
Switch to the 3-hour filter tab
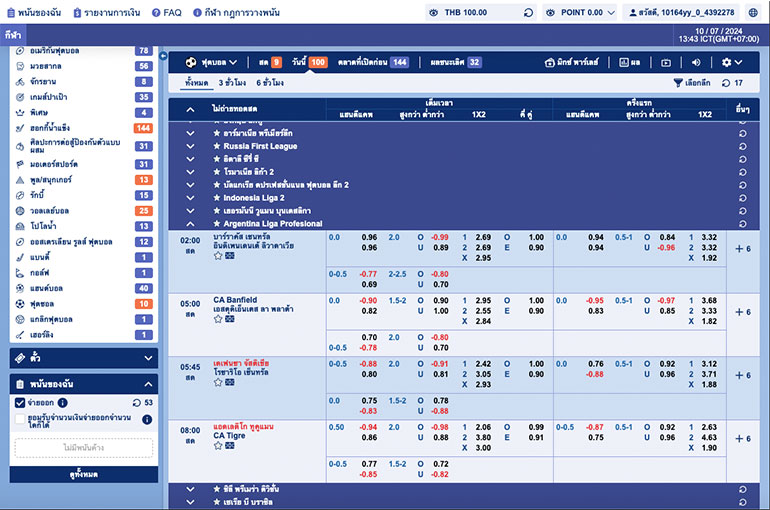tap(233, 83)
